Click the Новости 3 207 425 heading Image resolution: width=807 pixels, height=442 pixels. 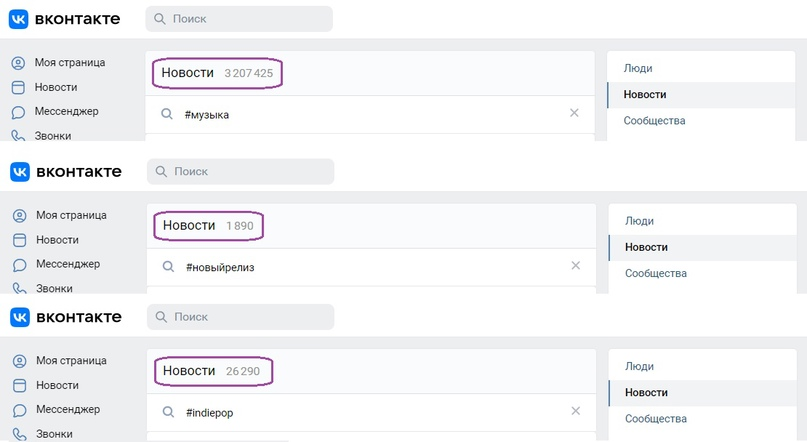pos(217,73)
